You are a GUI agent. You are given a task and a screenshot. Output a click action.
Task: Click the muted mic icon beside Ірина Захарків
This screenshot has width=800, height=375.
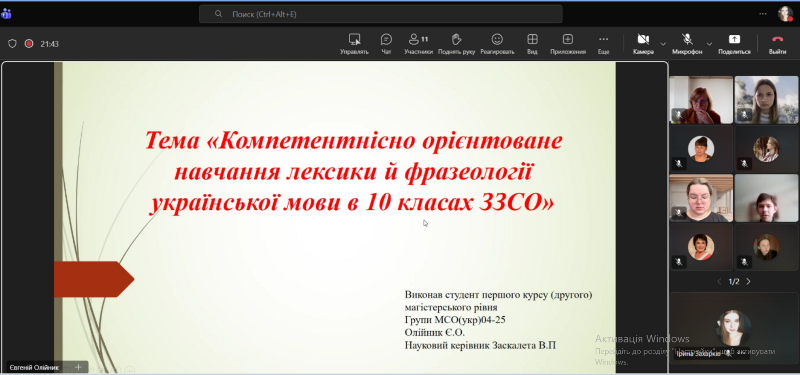click(x=729, y=354)
